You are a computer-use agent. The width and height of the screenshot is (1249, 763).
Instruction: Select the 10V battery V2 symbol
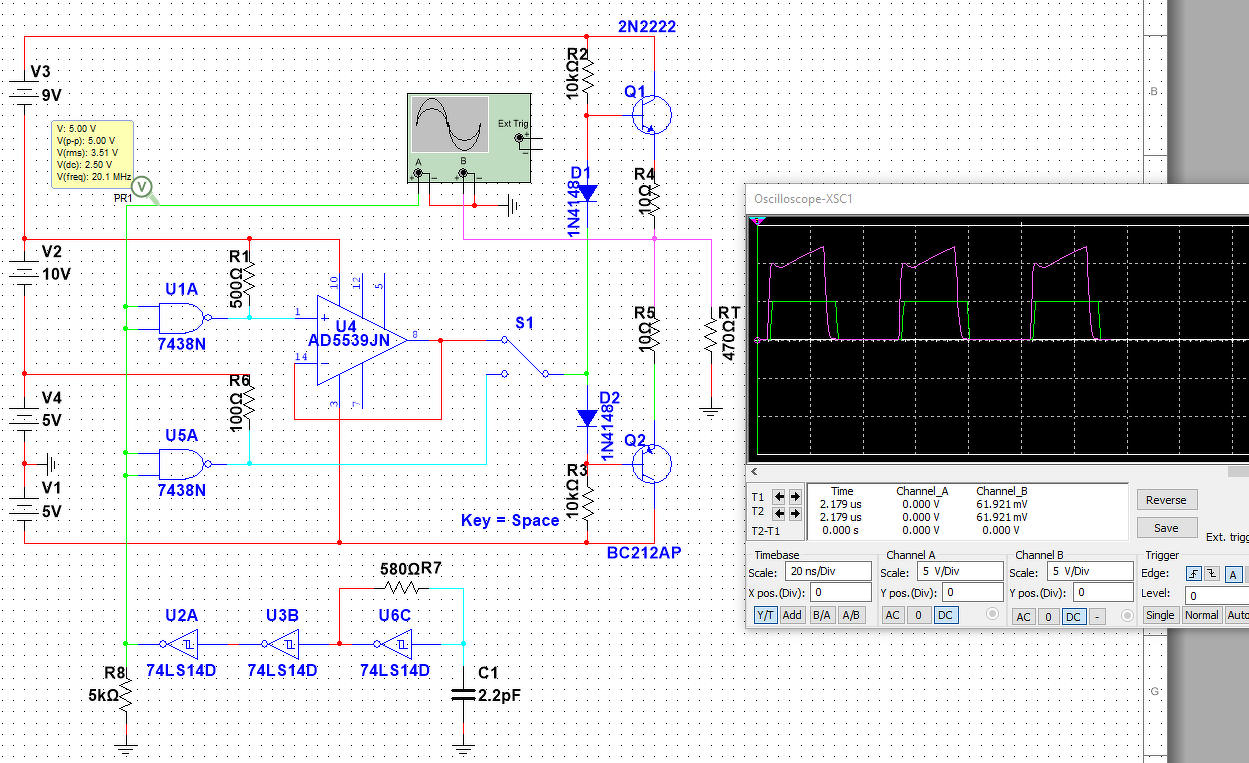(x=23, y=270)
